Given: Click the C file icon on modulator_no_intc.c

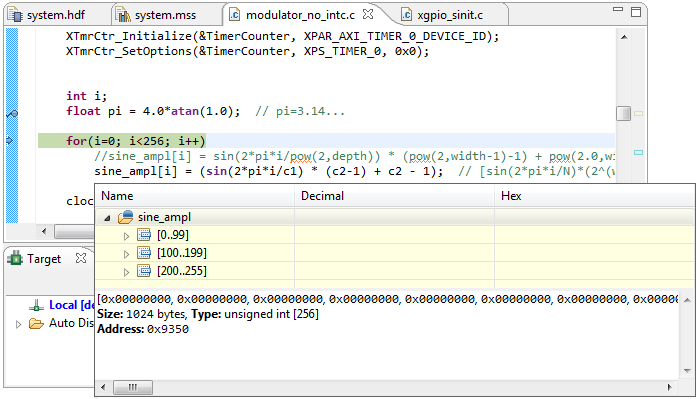Looking at the screenshot, I should (234, 15).
